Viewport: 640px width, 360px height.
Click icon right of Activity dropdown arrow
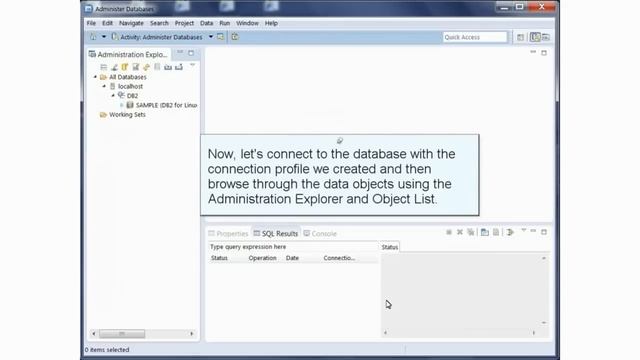[x=220, y=37]
